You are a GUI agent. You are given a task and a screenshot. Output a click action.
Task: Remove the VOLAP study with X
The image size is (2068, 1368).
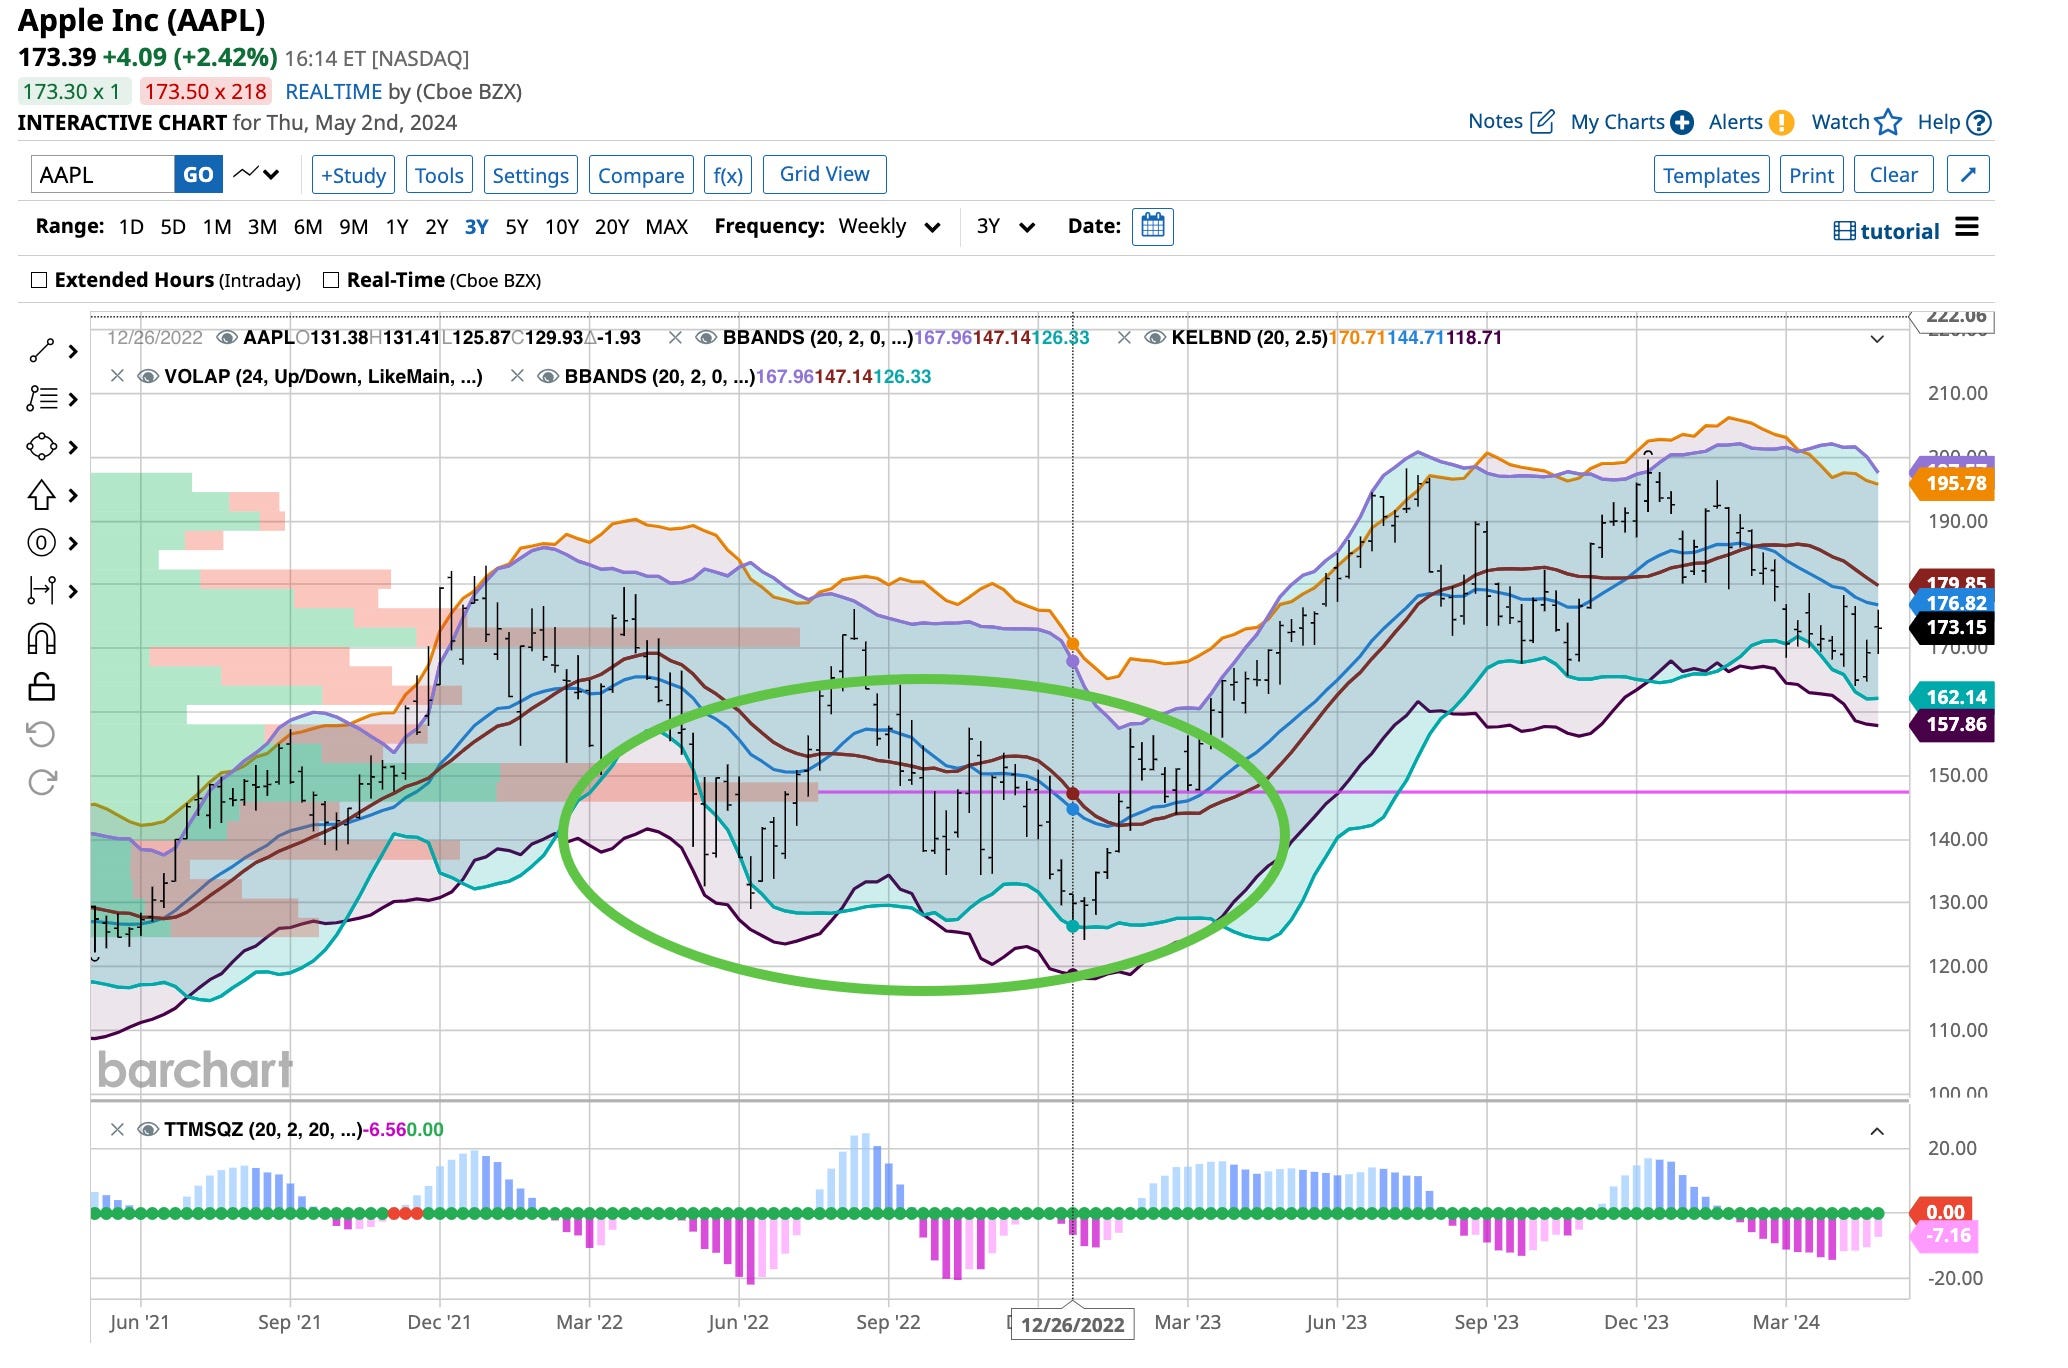[117, 377]
